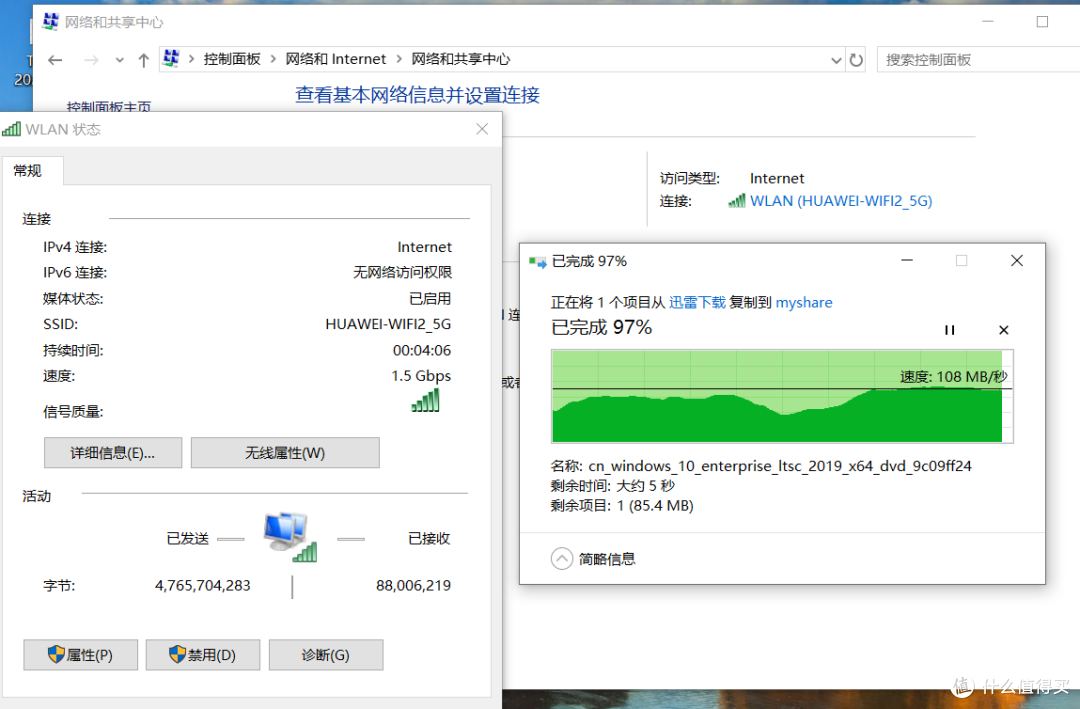
Task: Select 网络和共享中心 breadcrumb
Action: click(461, 59)
